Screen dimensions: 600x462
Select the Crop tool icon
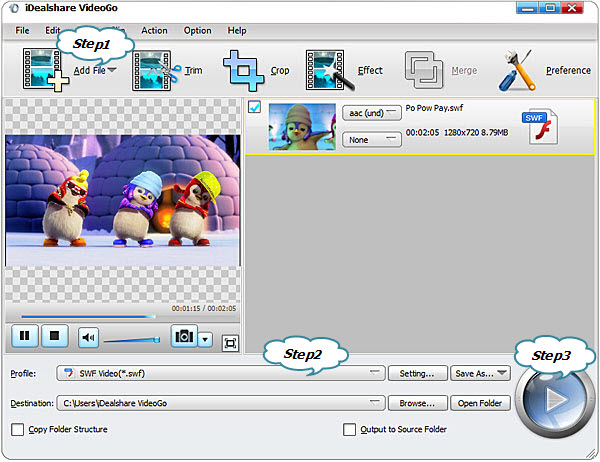pyautogui.click(x=244, y=71)
